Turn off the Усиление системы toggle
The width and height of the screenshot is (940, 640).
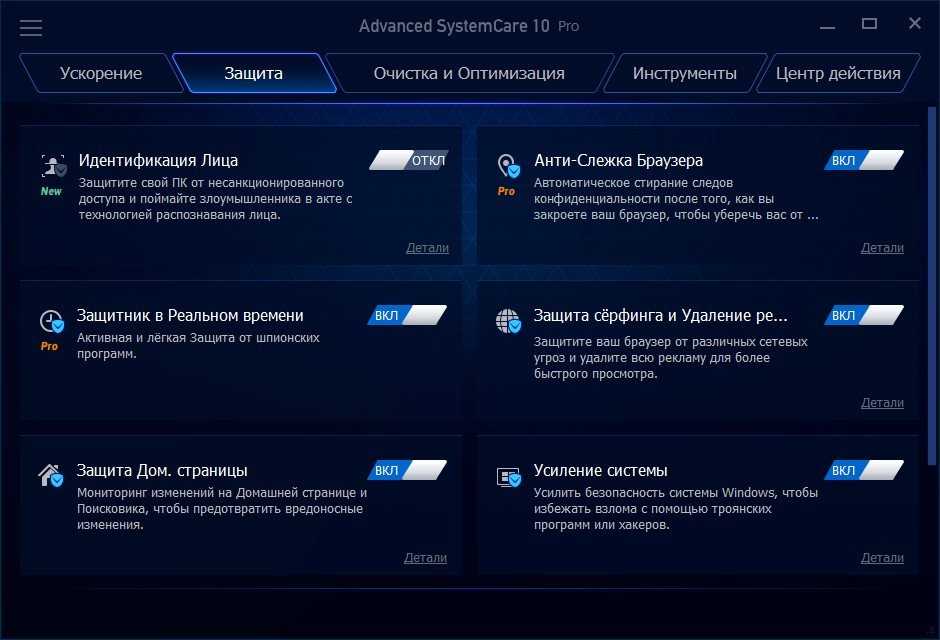pyautogui.click(x=864, y=470)
